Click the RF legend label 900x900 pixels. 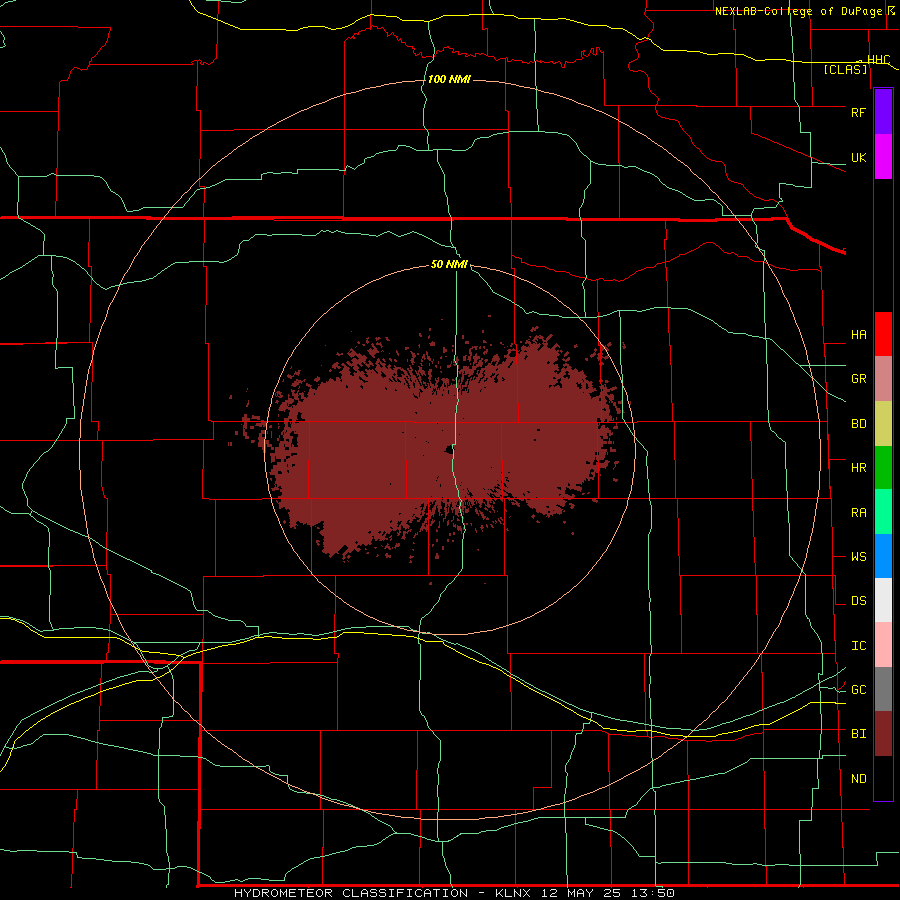(x=858, y=113)
